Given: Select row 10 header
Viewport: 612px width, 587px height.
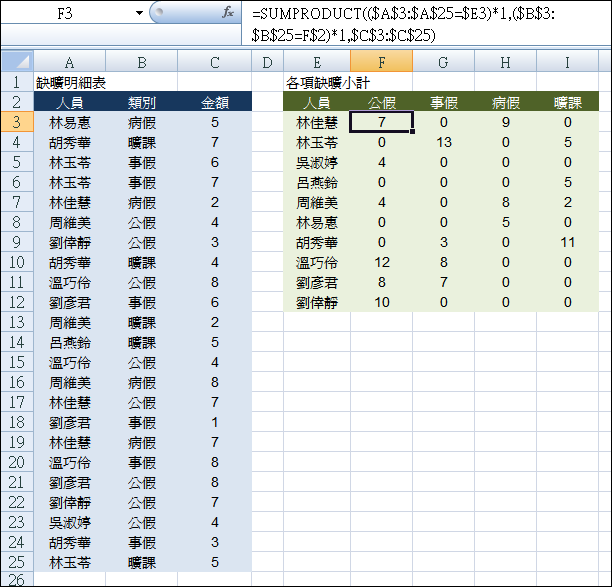Looking at the screenshot, I should pos(17,262).
